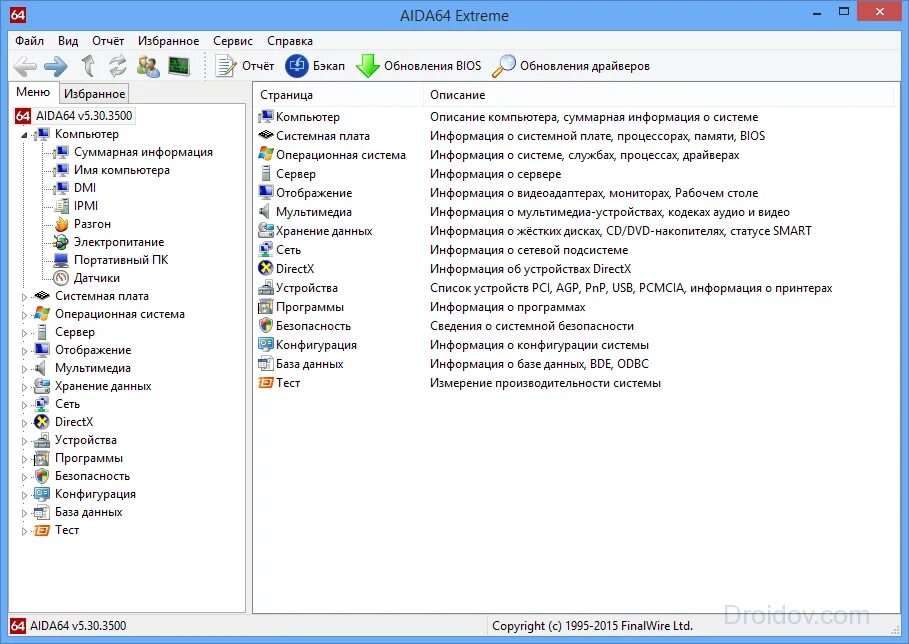Expand Системная плата tree node

coord(24,296)
